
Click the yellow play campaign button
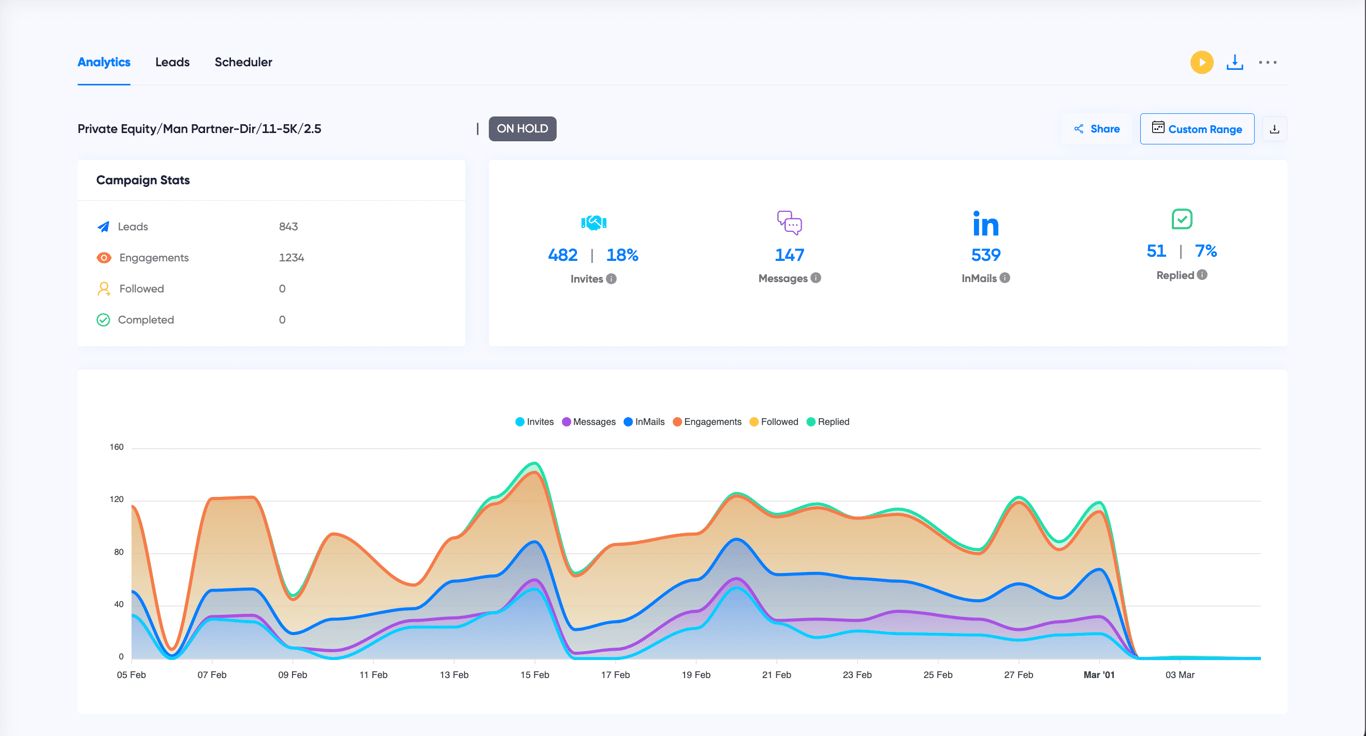[x=1202, y=62]
